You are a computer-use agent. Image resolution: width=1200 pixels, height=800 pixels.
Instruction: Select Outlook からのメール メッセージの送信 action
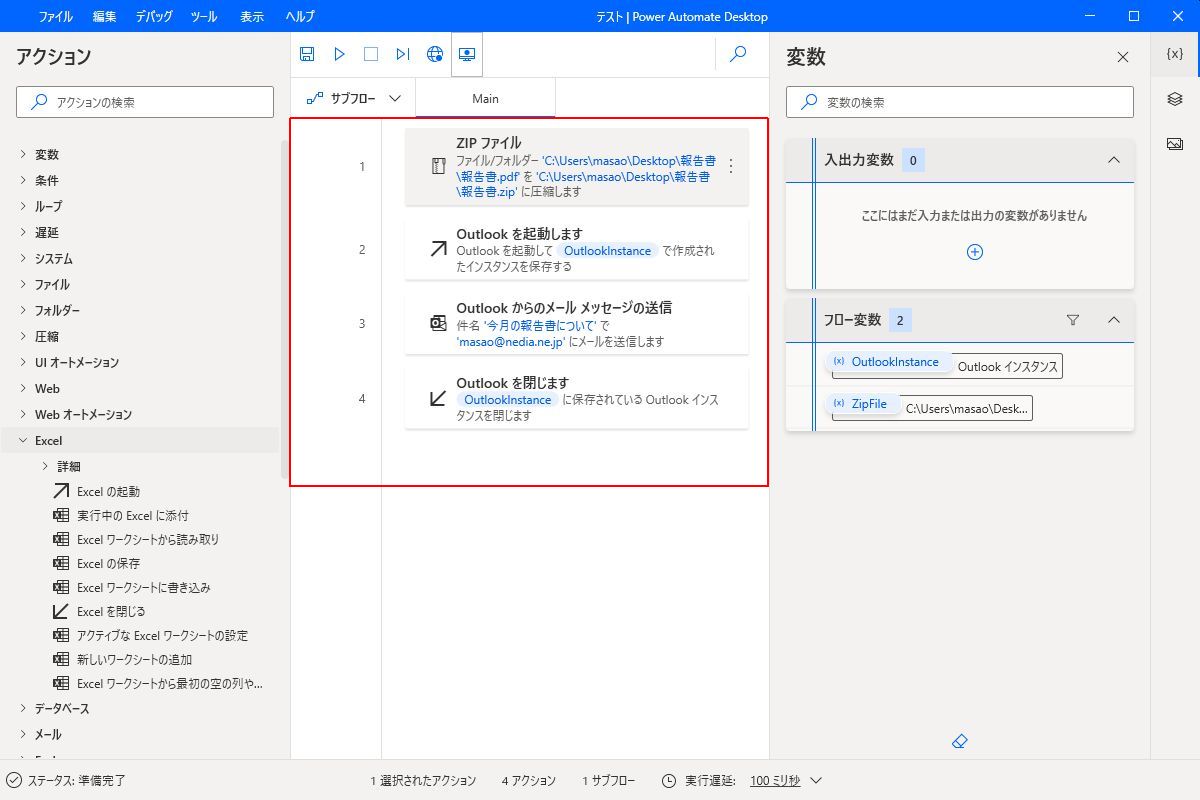pyautogui.click(x=576, y=324)
